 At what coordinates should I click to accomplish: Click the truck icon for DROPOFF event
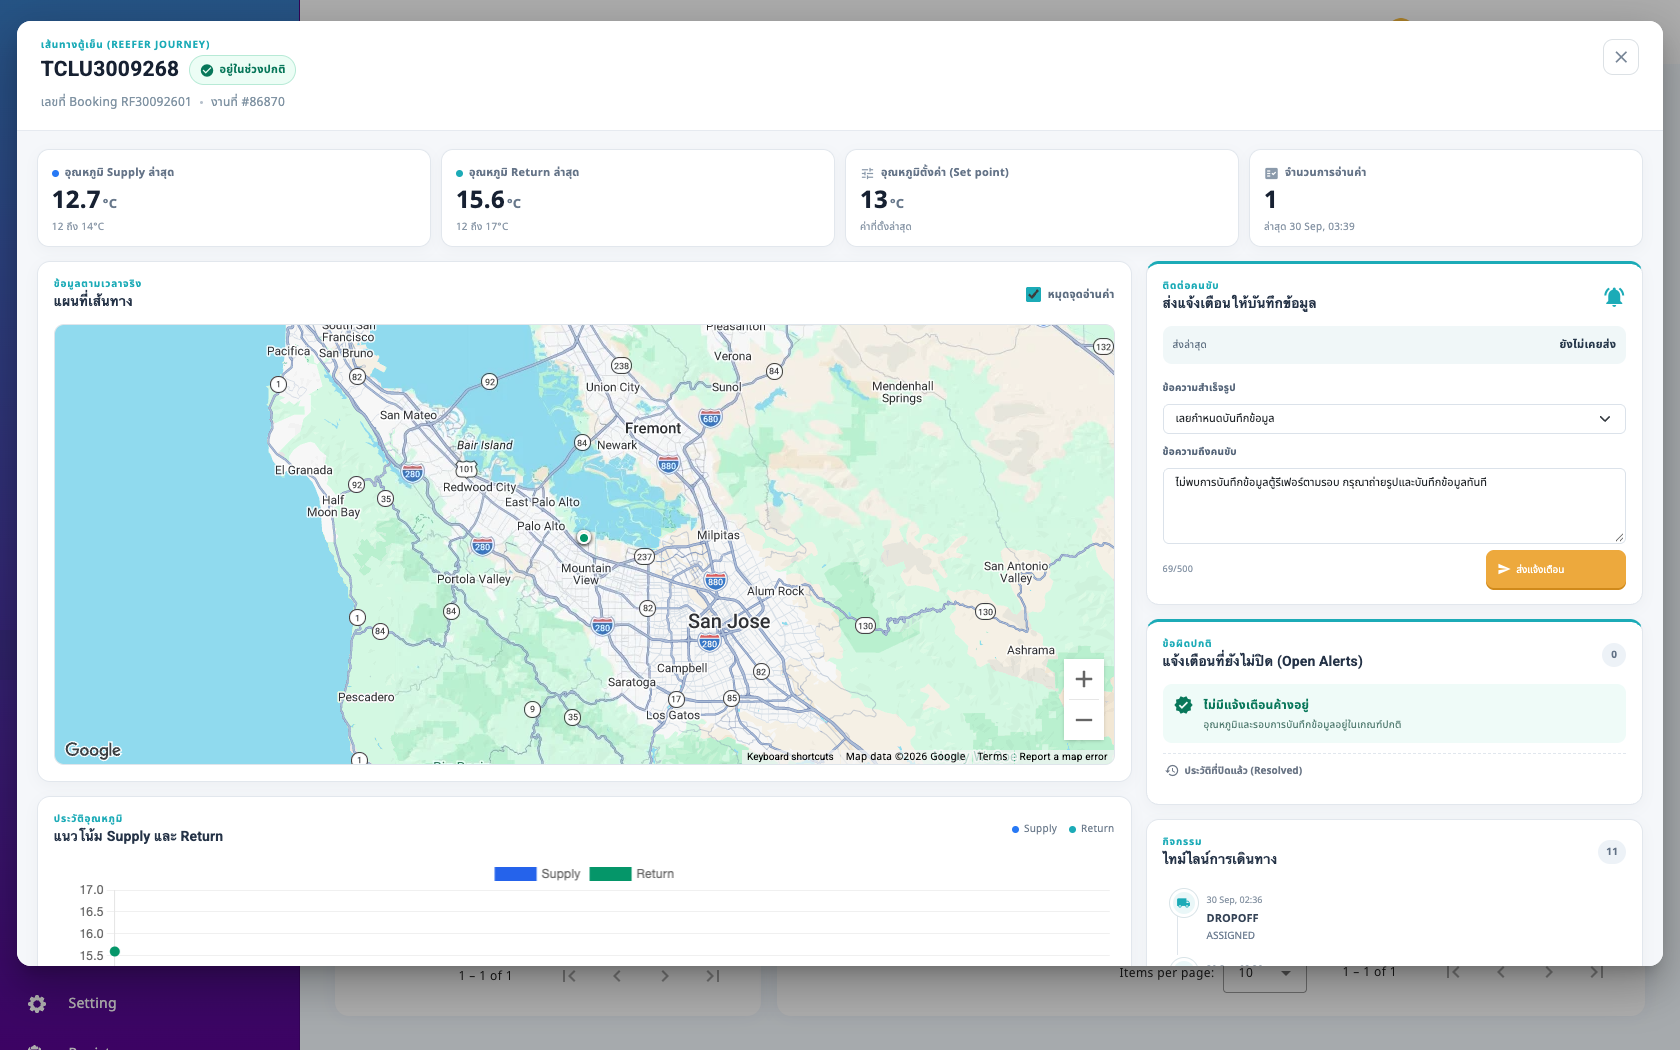pos(1183,903)
